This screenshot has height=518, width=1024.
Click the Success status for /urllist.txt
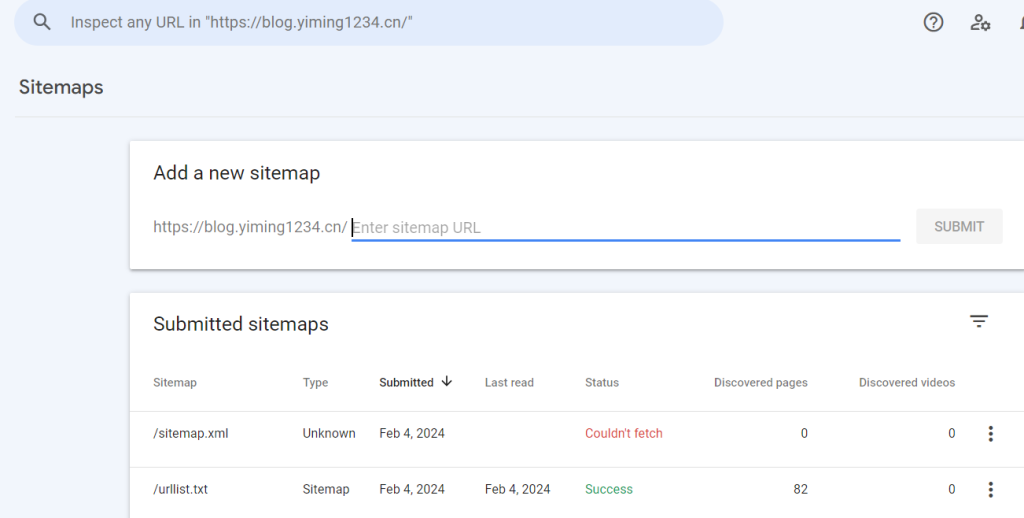[x=608, y=490]
